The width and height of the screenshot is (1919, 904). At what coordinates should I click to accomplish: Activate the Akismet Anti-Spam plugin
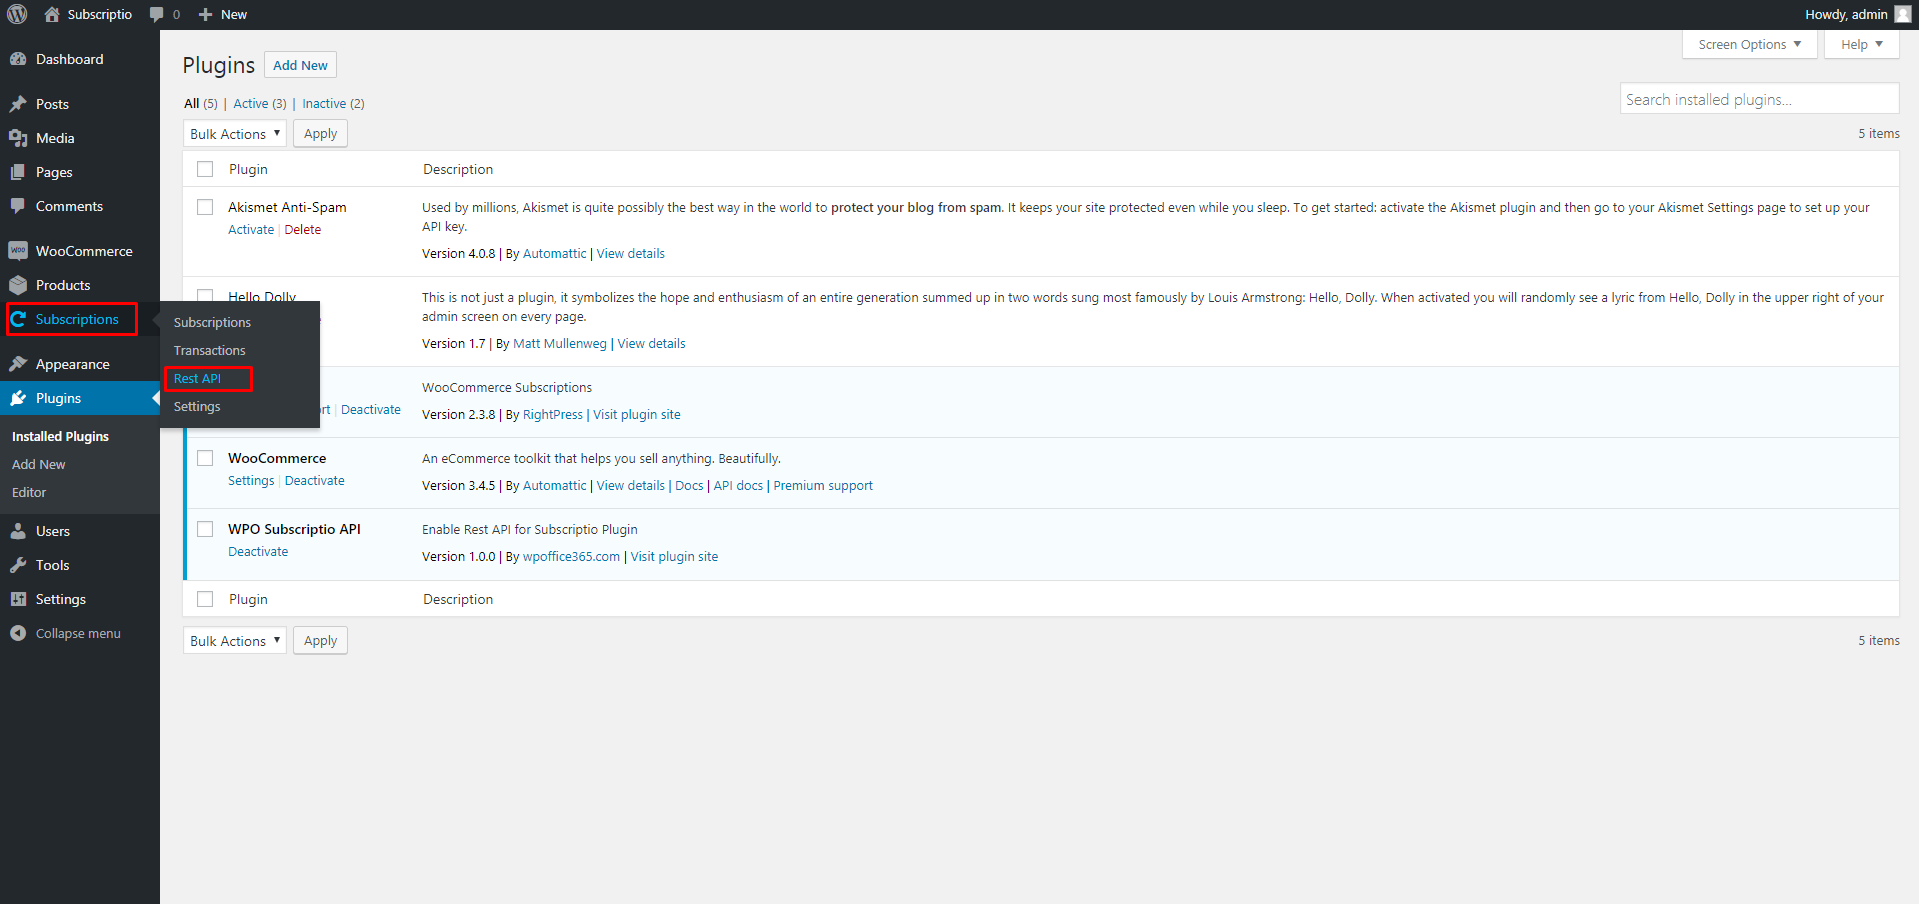251,230
